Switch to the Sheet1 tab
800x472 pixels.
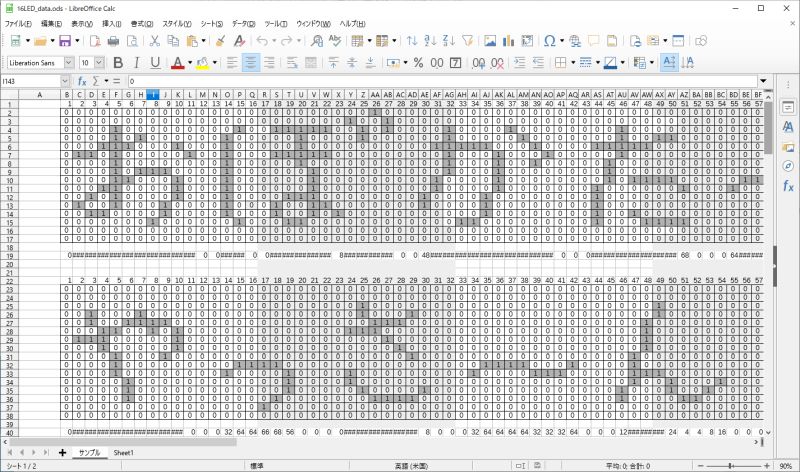coord(123,453)
